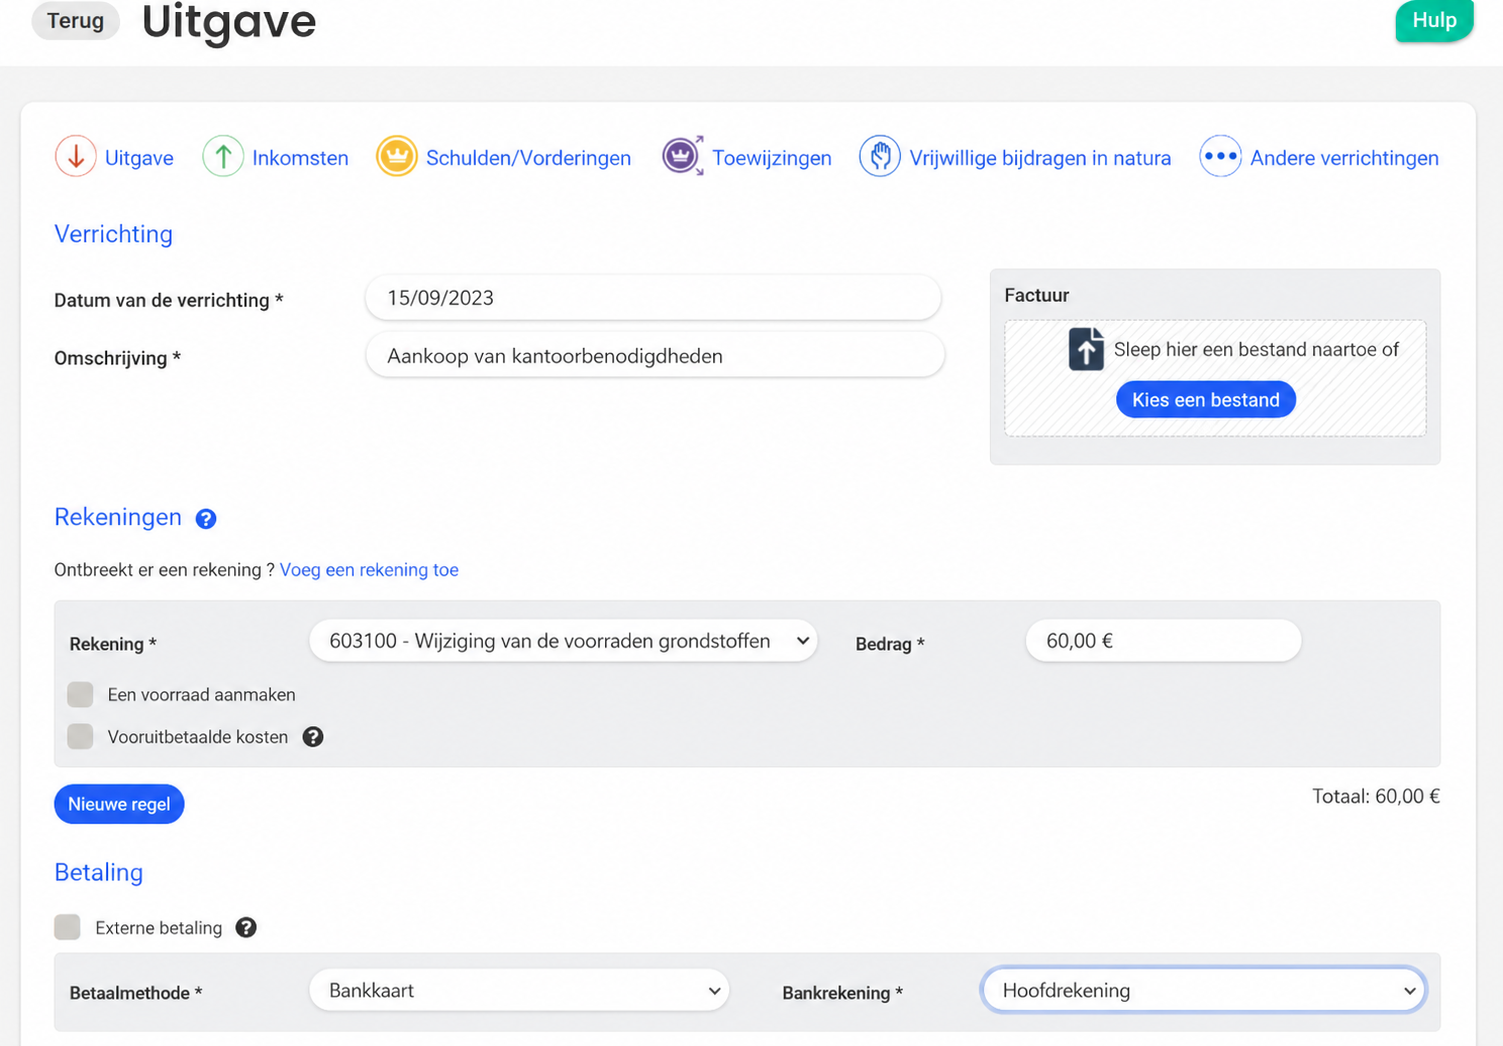Open help icon beside Vooruitbetaalde kosten
The height and width of the screenshot is (1046, 1503).
pyautogui.click(x=313, y=737)
